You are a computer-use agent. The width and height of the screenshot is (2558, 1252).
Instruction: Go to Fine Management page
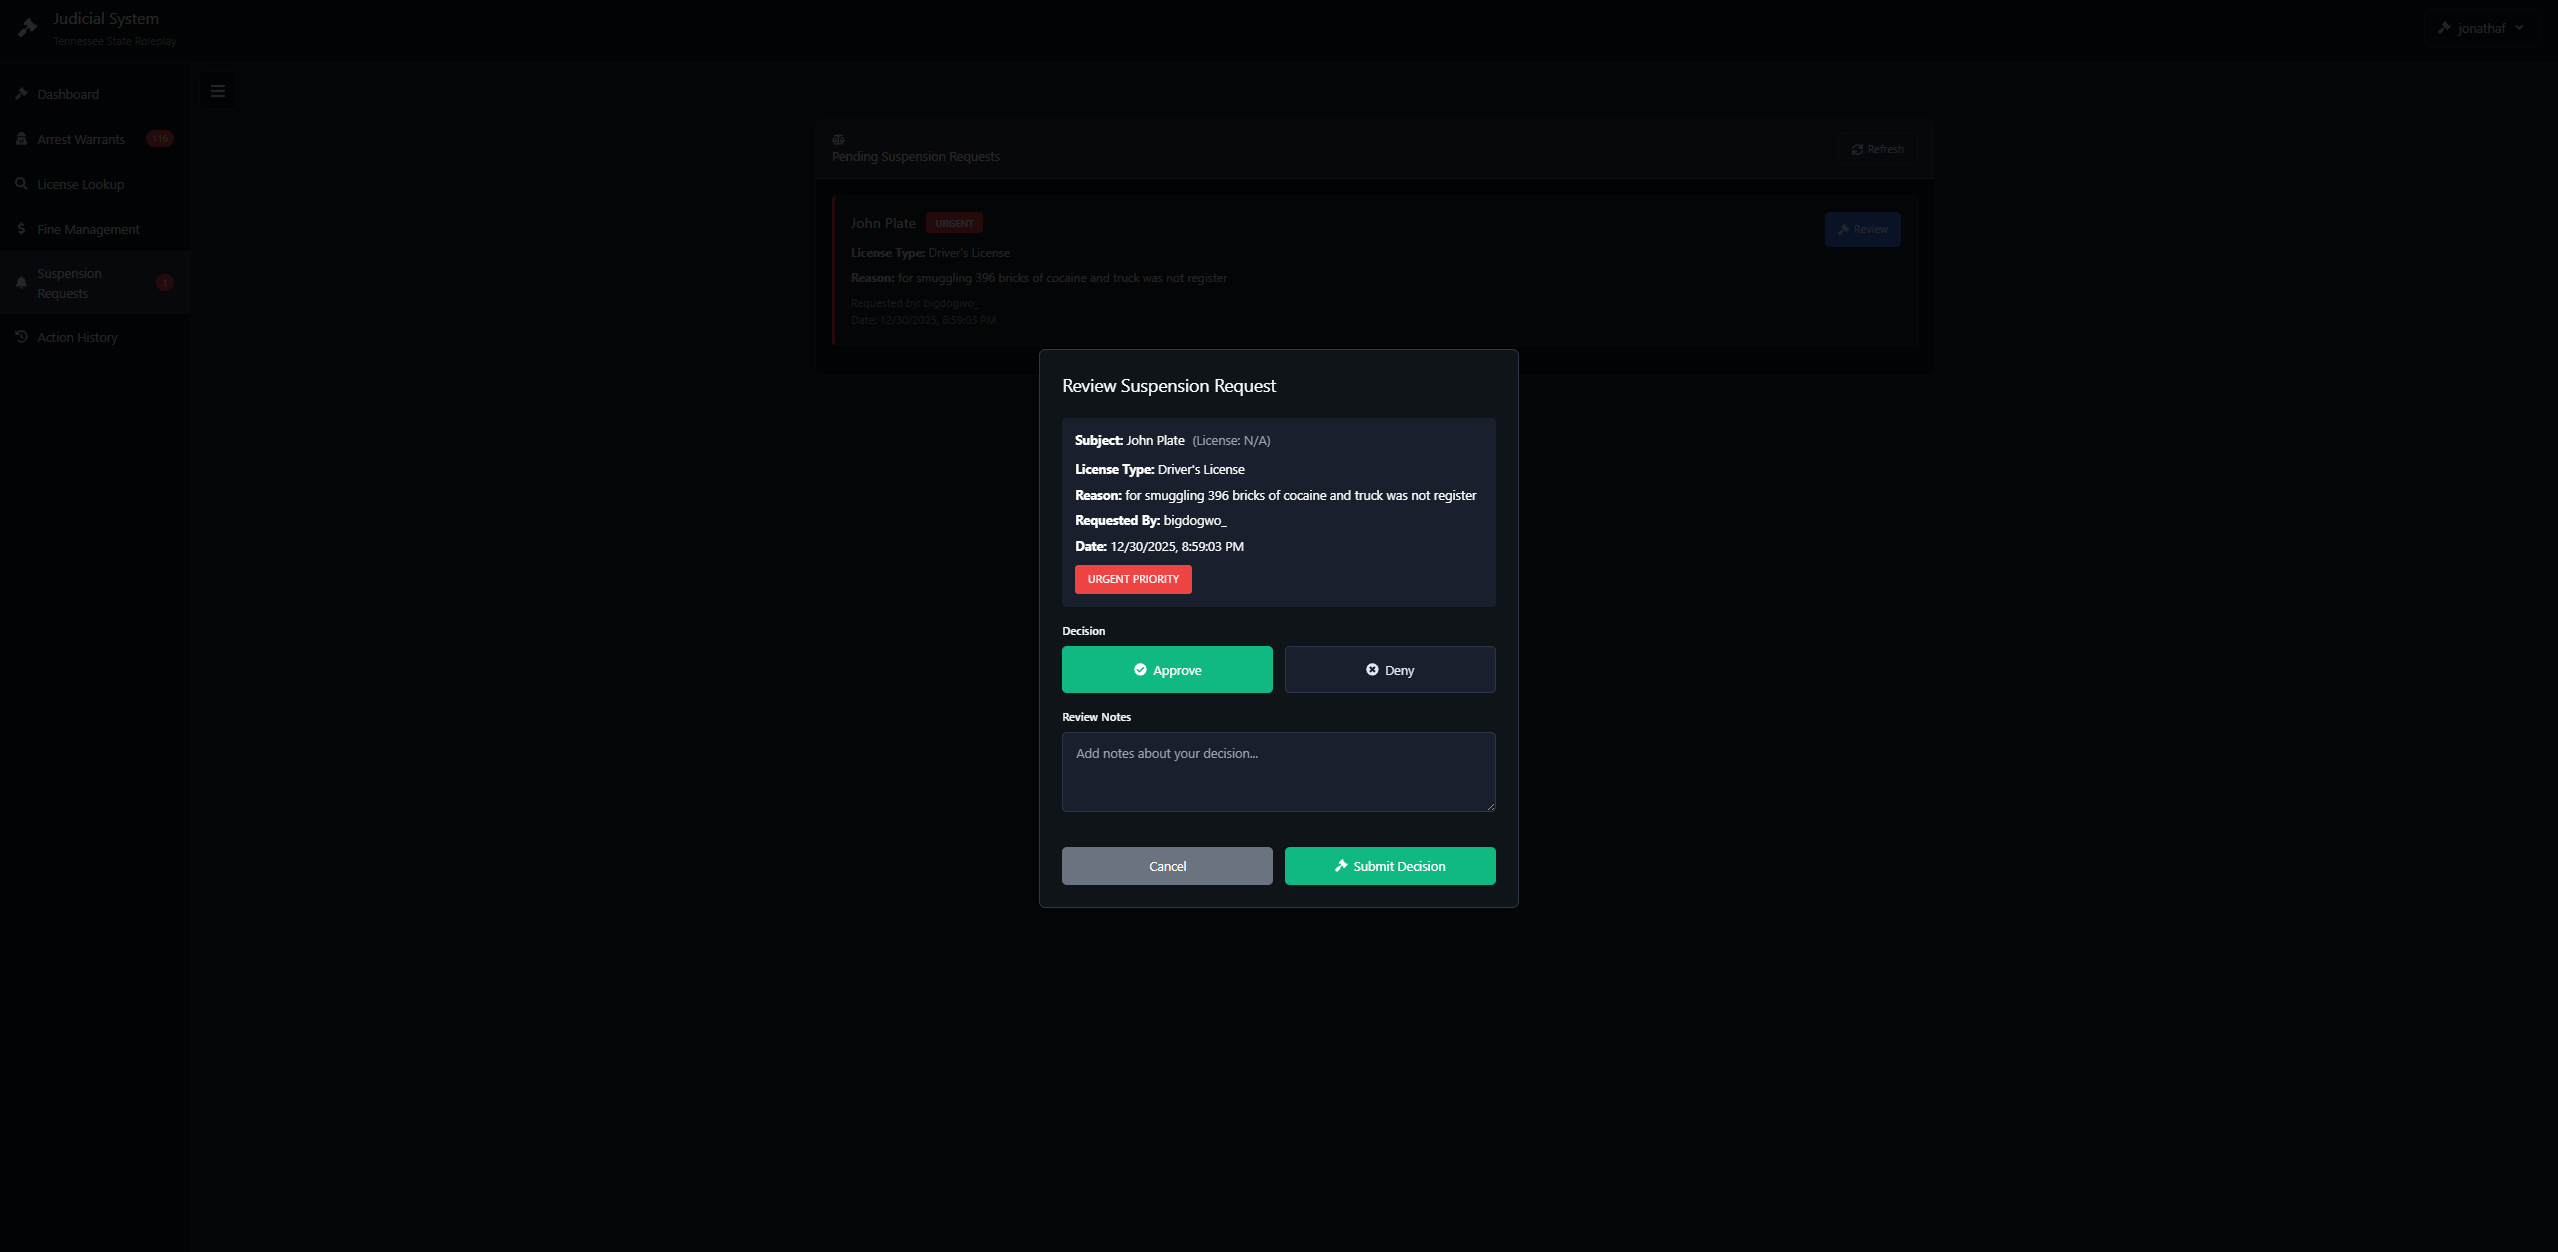pyautogui.click(x=88, y=229)
